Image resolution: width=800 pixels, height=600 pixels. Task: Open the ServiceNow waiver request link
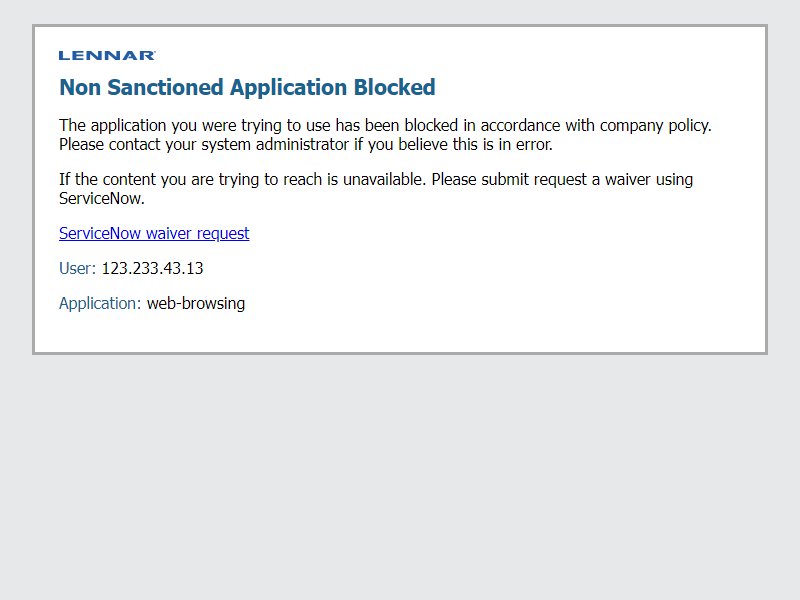(154, 233)
